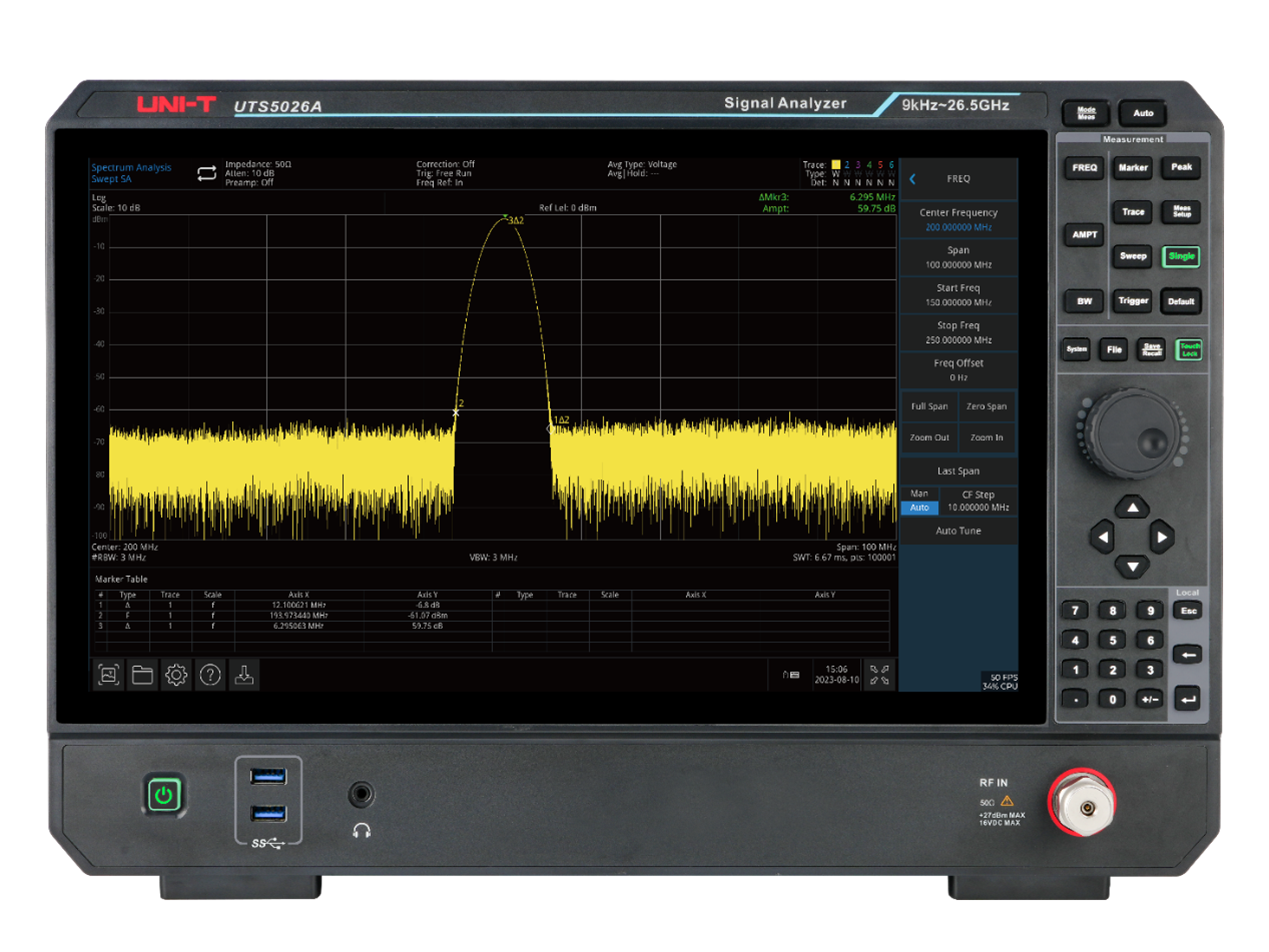Open the Span menu item
Image resolution: width=1269 pixels, height=952 pixels.
coord(957,257)
